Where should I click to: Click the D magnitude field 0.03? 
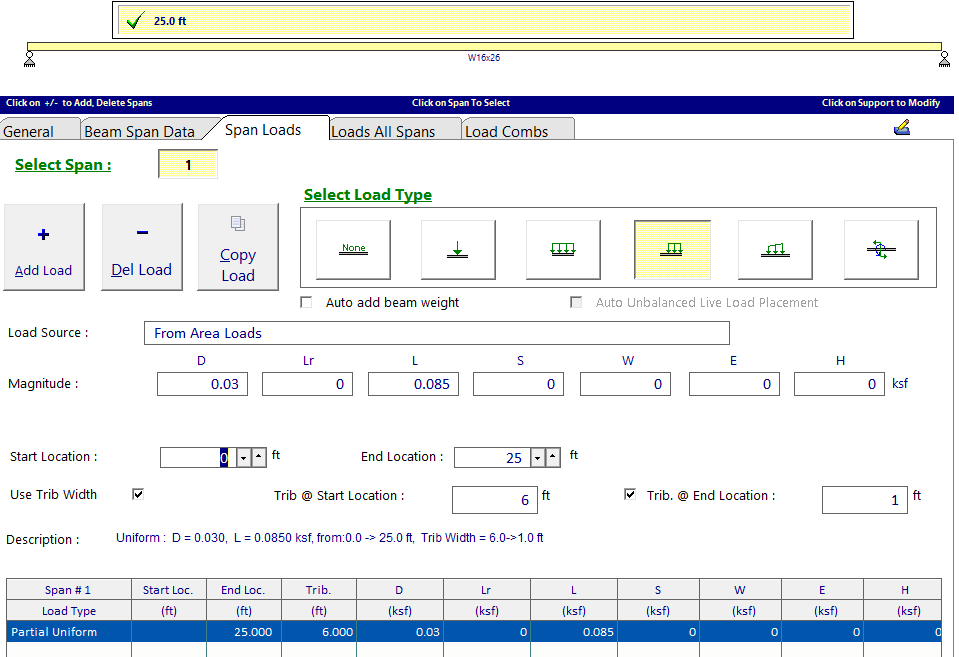pos(202,384)
